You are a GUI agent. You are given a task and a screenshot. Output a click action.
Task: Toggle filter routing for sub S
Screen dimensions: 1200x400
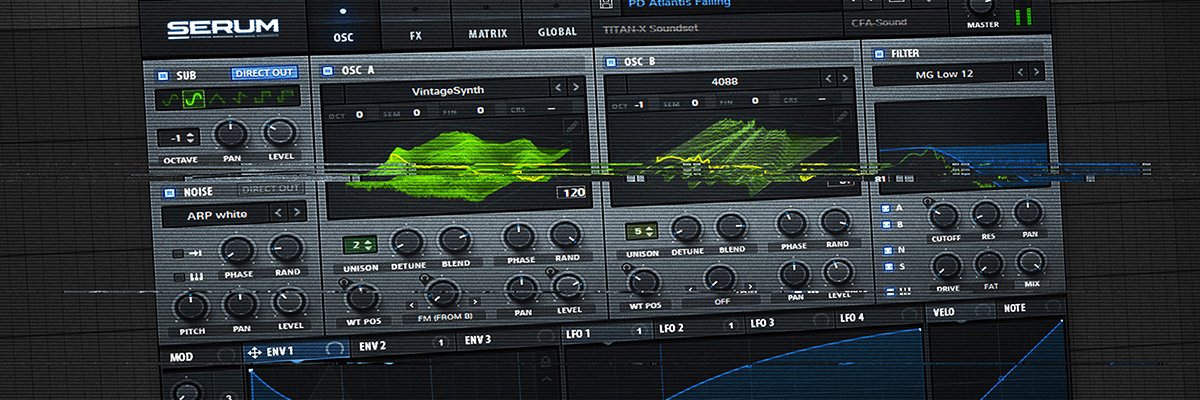[890, 267]
